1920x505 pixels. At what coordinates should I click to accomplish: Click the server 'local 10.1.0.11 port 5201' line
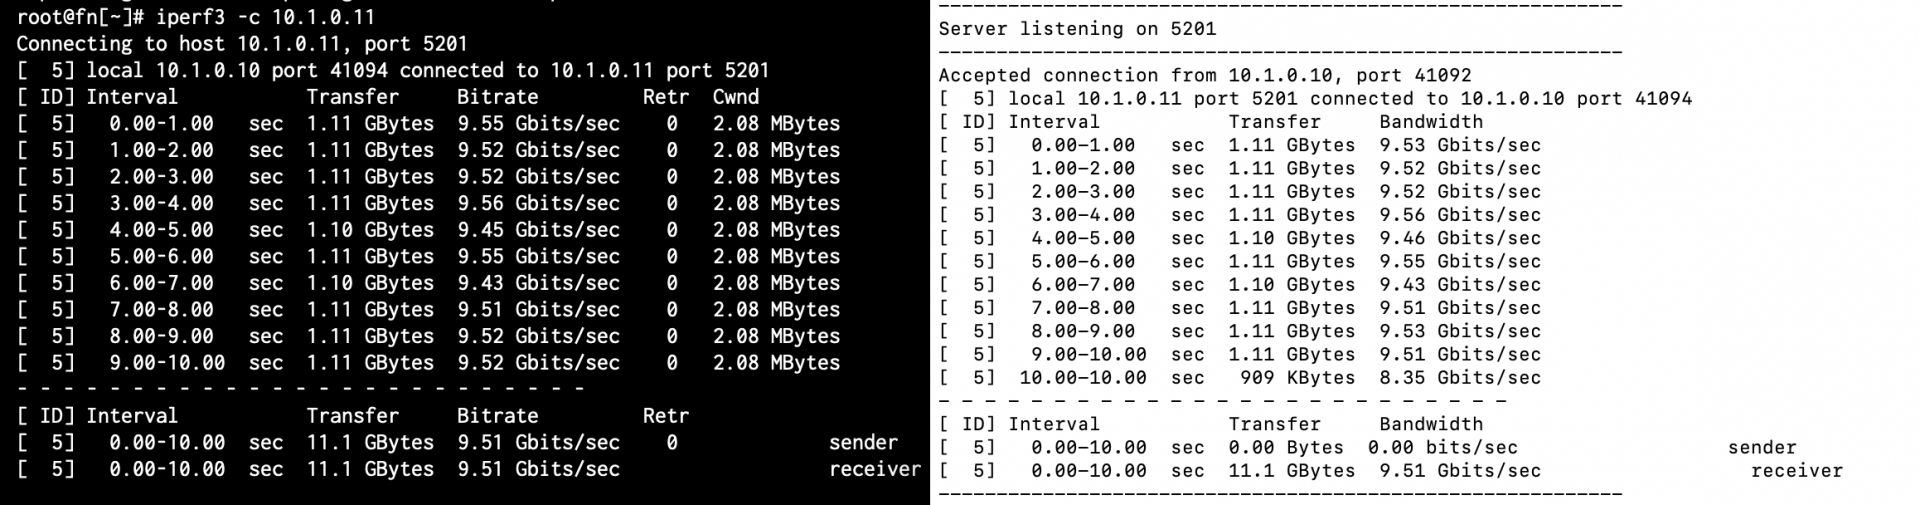click(x=1315, y=98)
